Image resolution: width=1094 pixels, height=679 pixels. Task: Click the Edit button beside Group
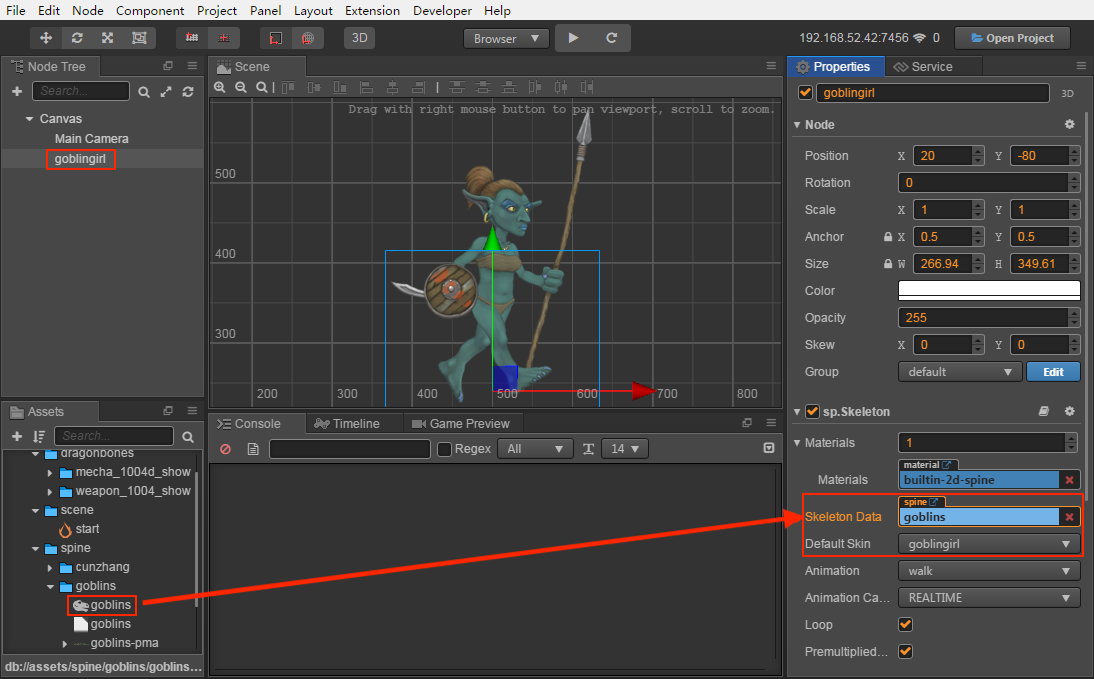click(1054, 372)
